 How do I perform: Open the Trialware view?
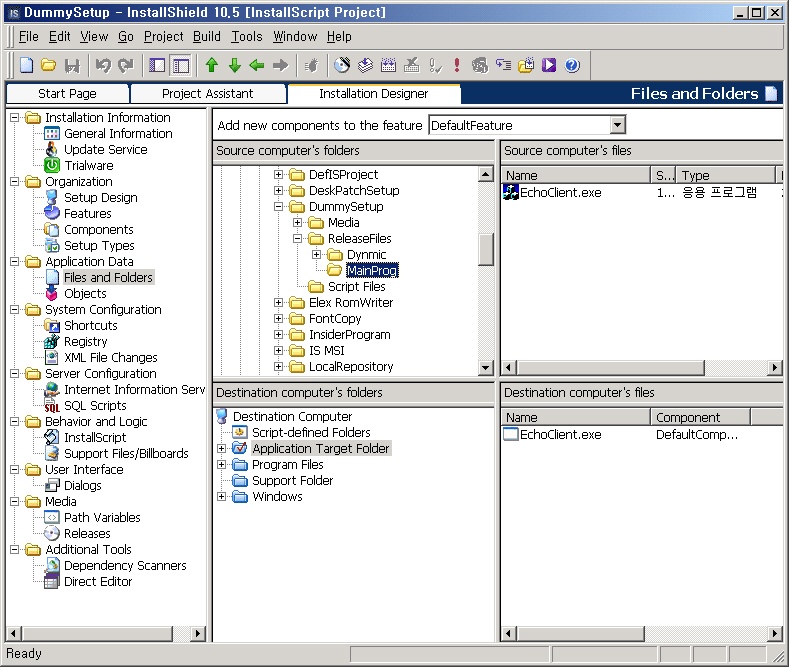point(89,166)
